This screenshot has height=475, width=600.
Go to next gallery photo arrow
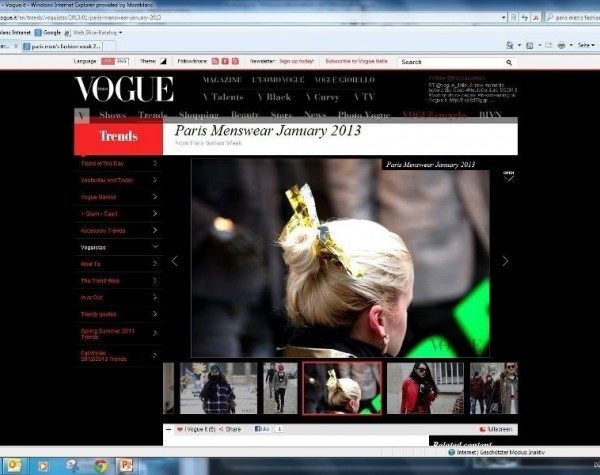point(505,261)
